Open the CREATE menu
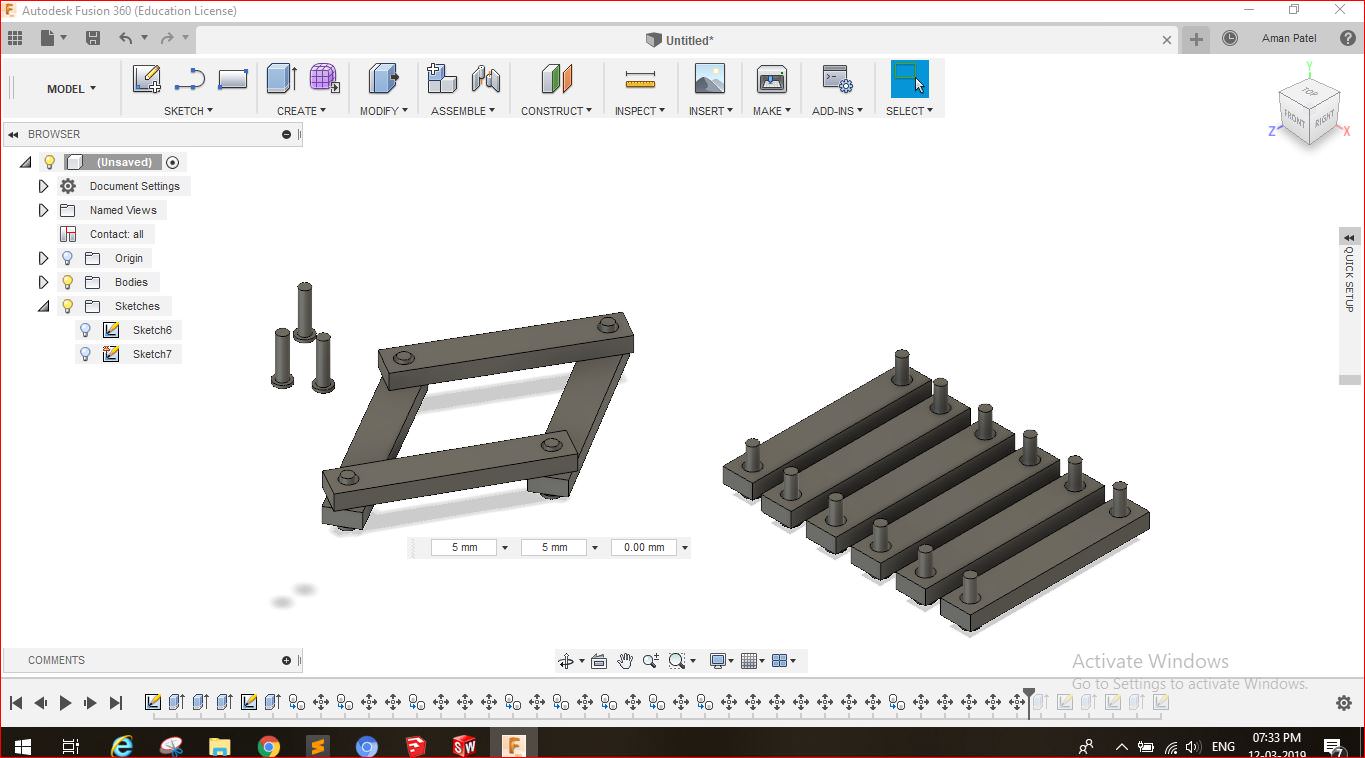1365x758 pixels. (301, 111)
